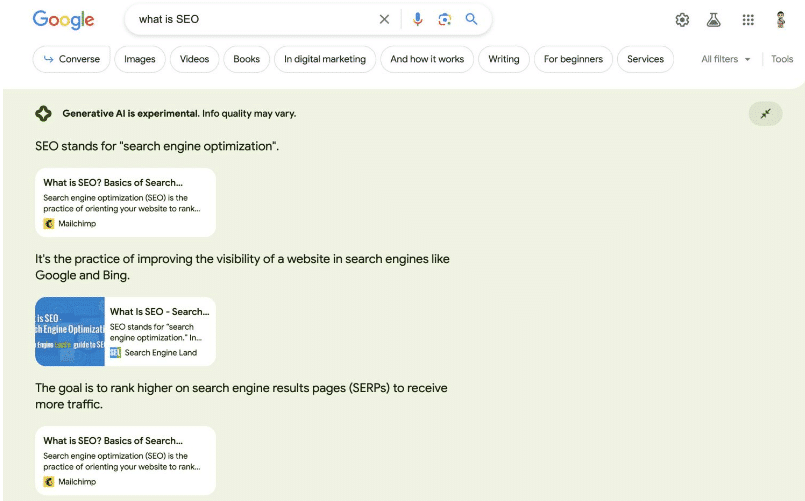Screen dimensions: 805x501
Task: Filter by In digital marketing
Action: click(x=325, y=59)
